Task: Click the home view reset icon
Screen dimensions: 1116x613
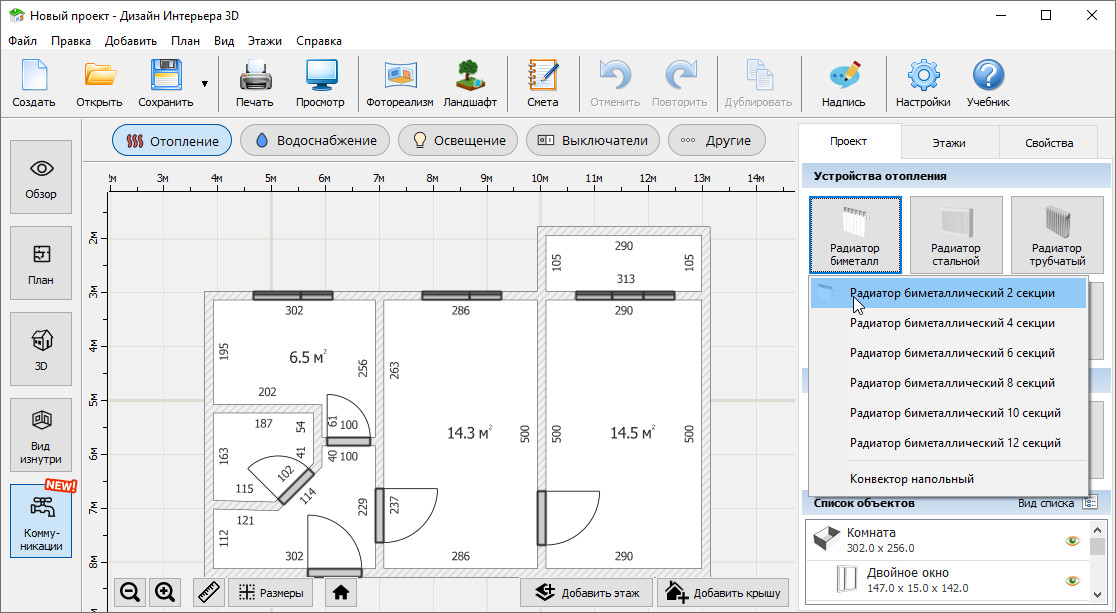Action: 341,592
